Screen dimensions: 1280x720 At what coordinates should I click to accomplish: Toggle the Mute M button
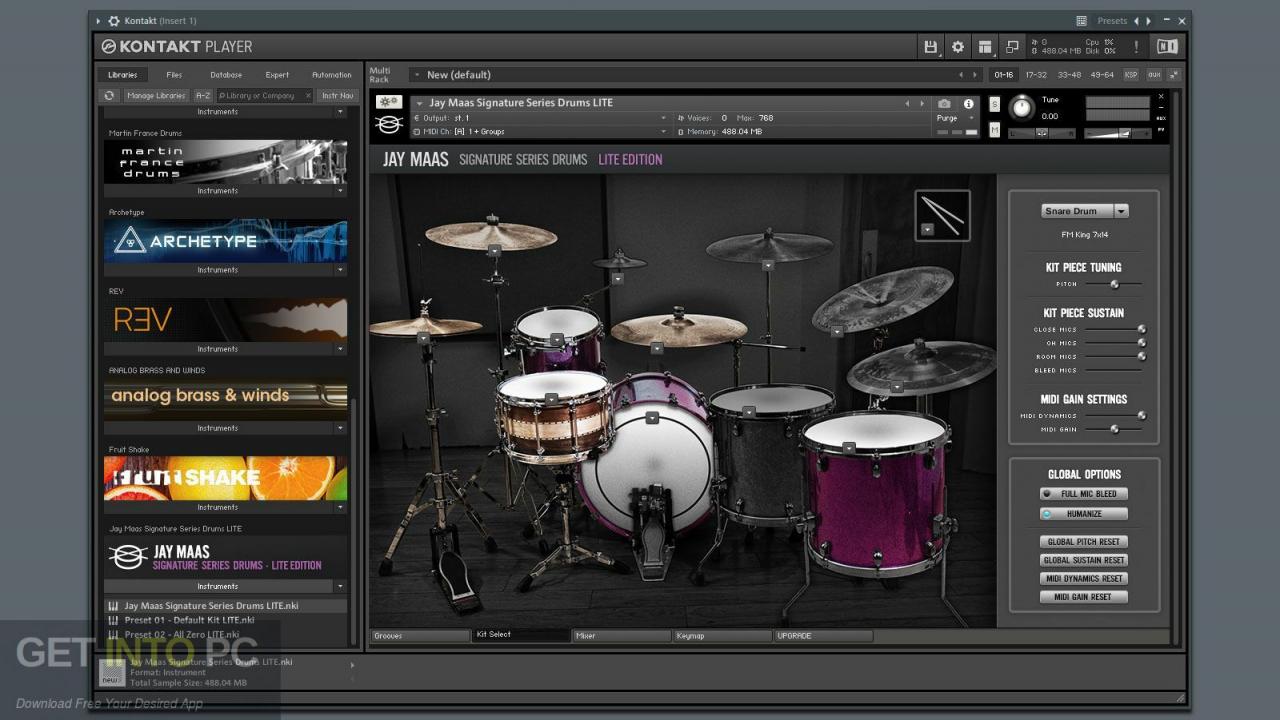click(994, 129)
